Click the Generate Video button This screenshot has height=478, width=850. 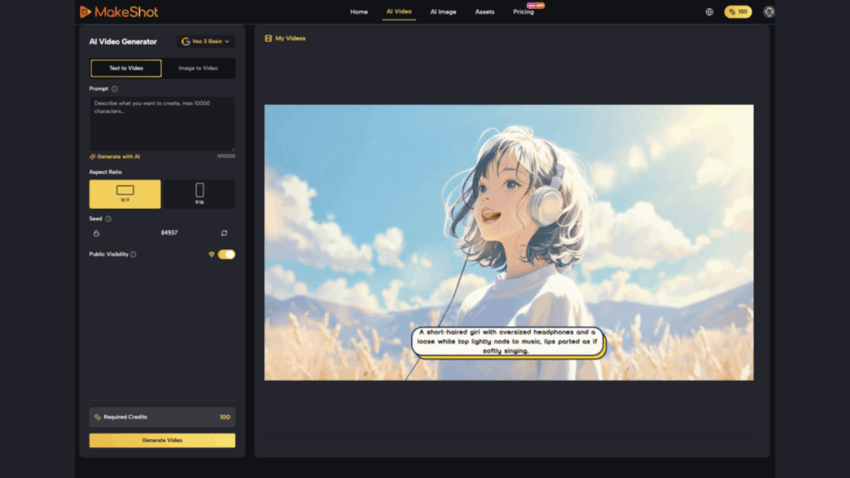[x=162, y=440]
